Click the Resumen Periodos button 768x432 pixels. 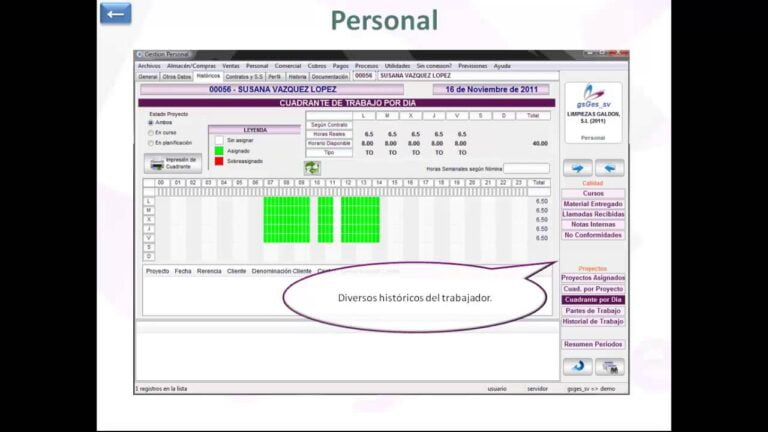[593, 344]
